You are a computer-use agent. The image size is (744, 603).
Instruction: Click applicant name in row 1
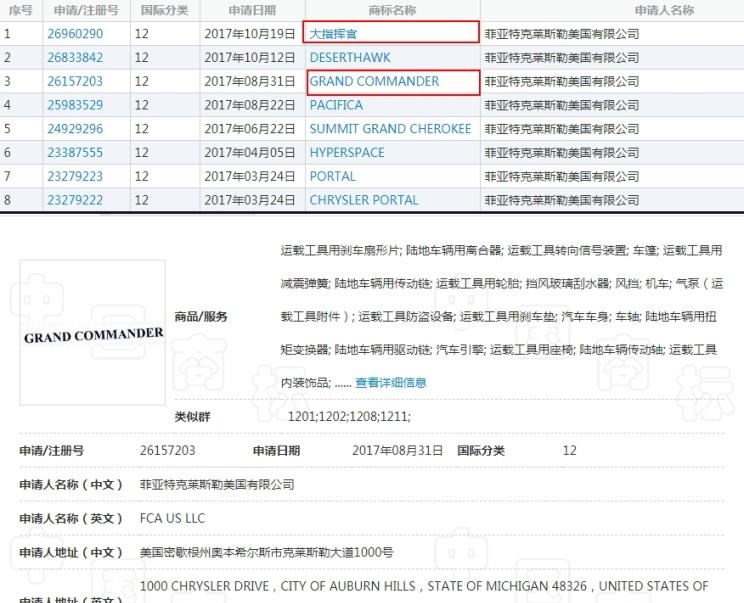[x=562, y=34]
